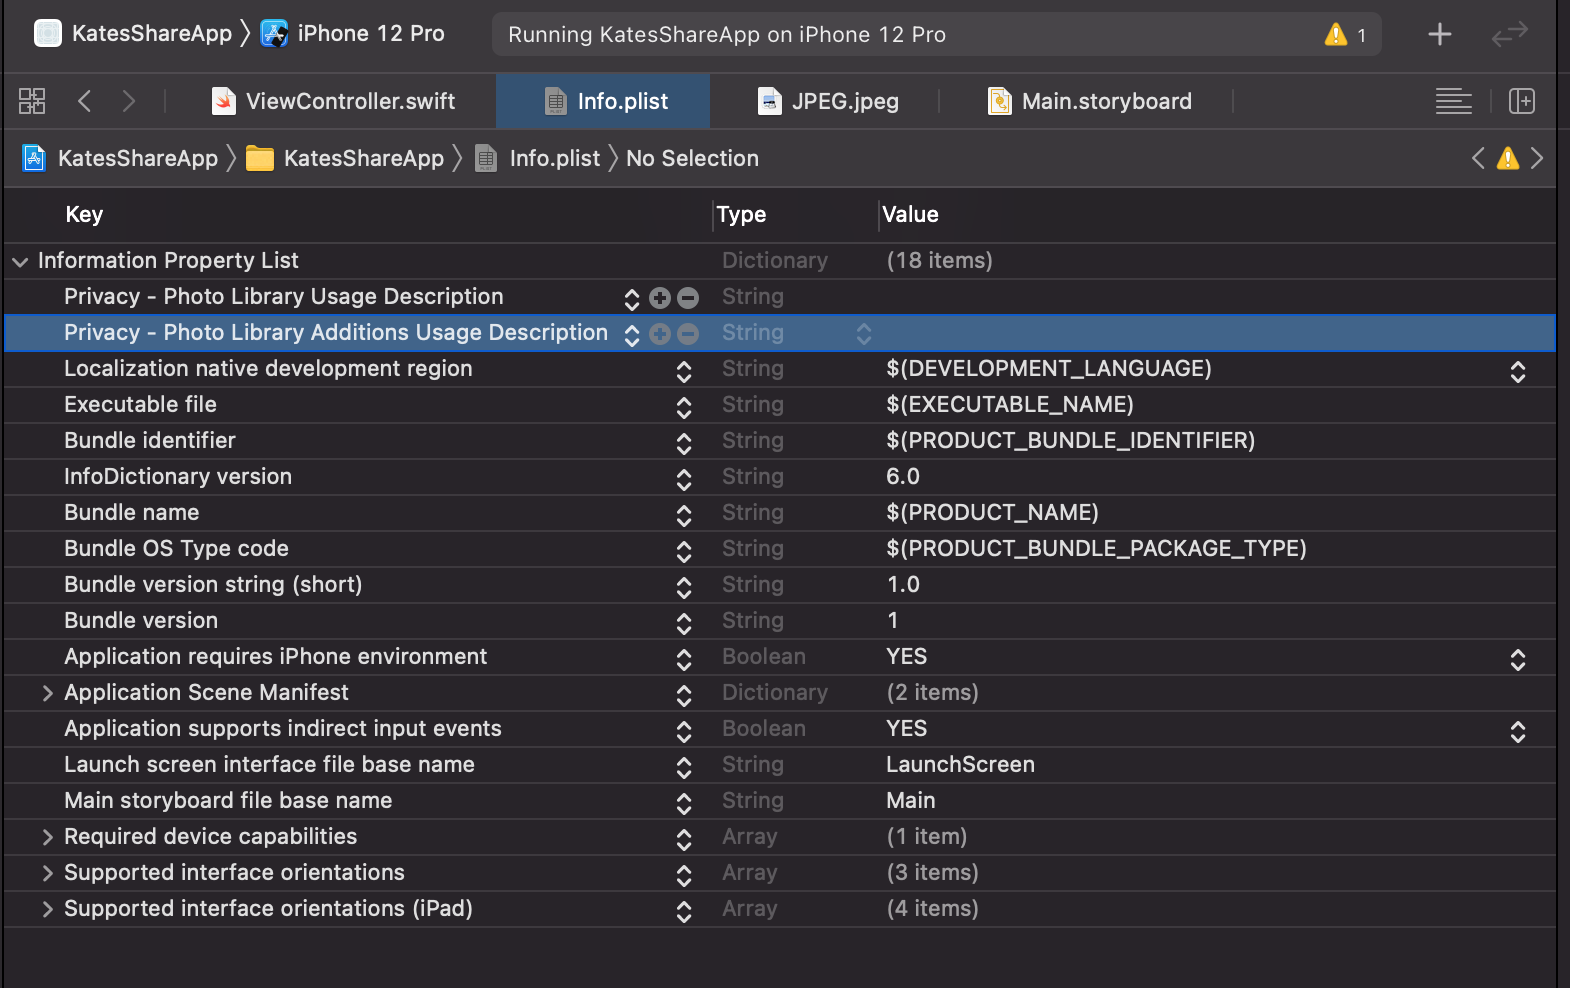Select the Bundle version row
This screenshot has height=988, width=1570.
(780, 621)
